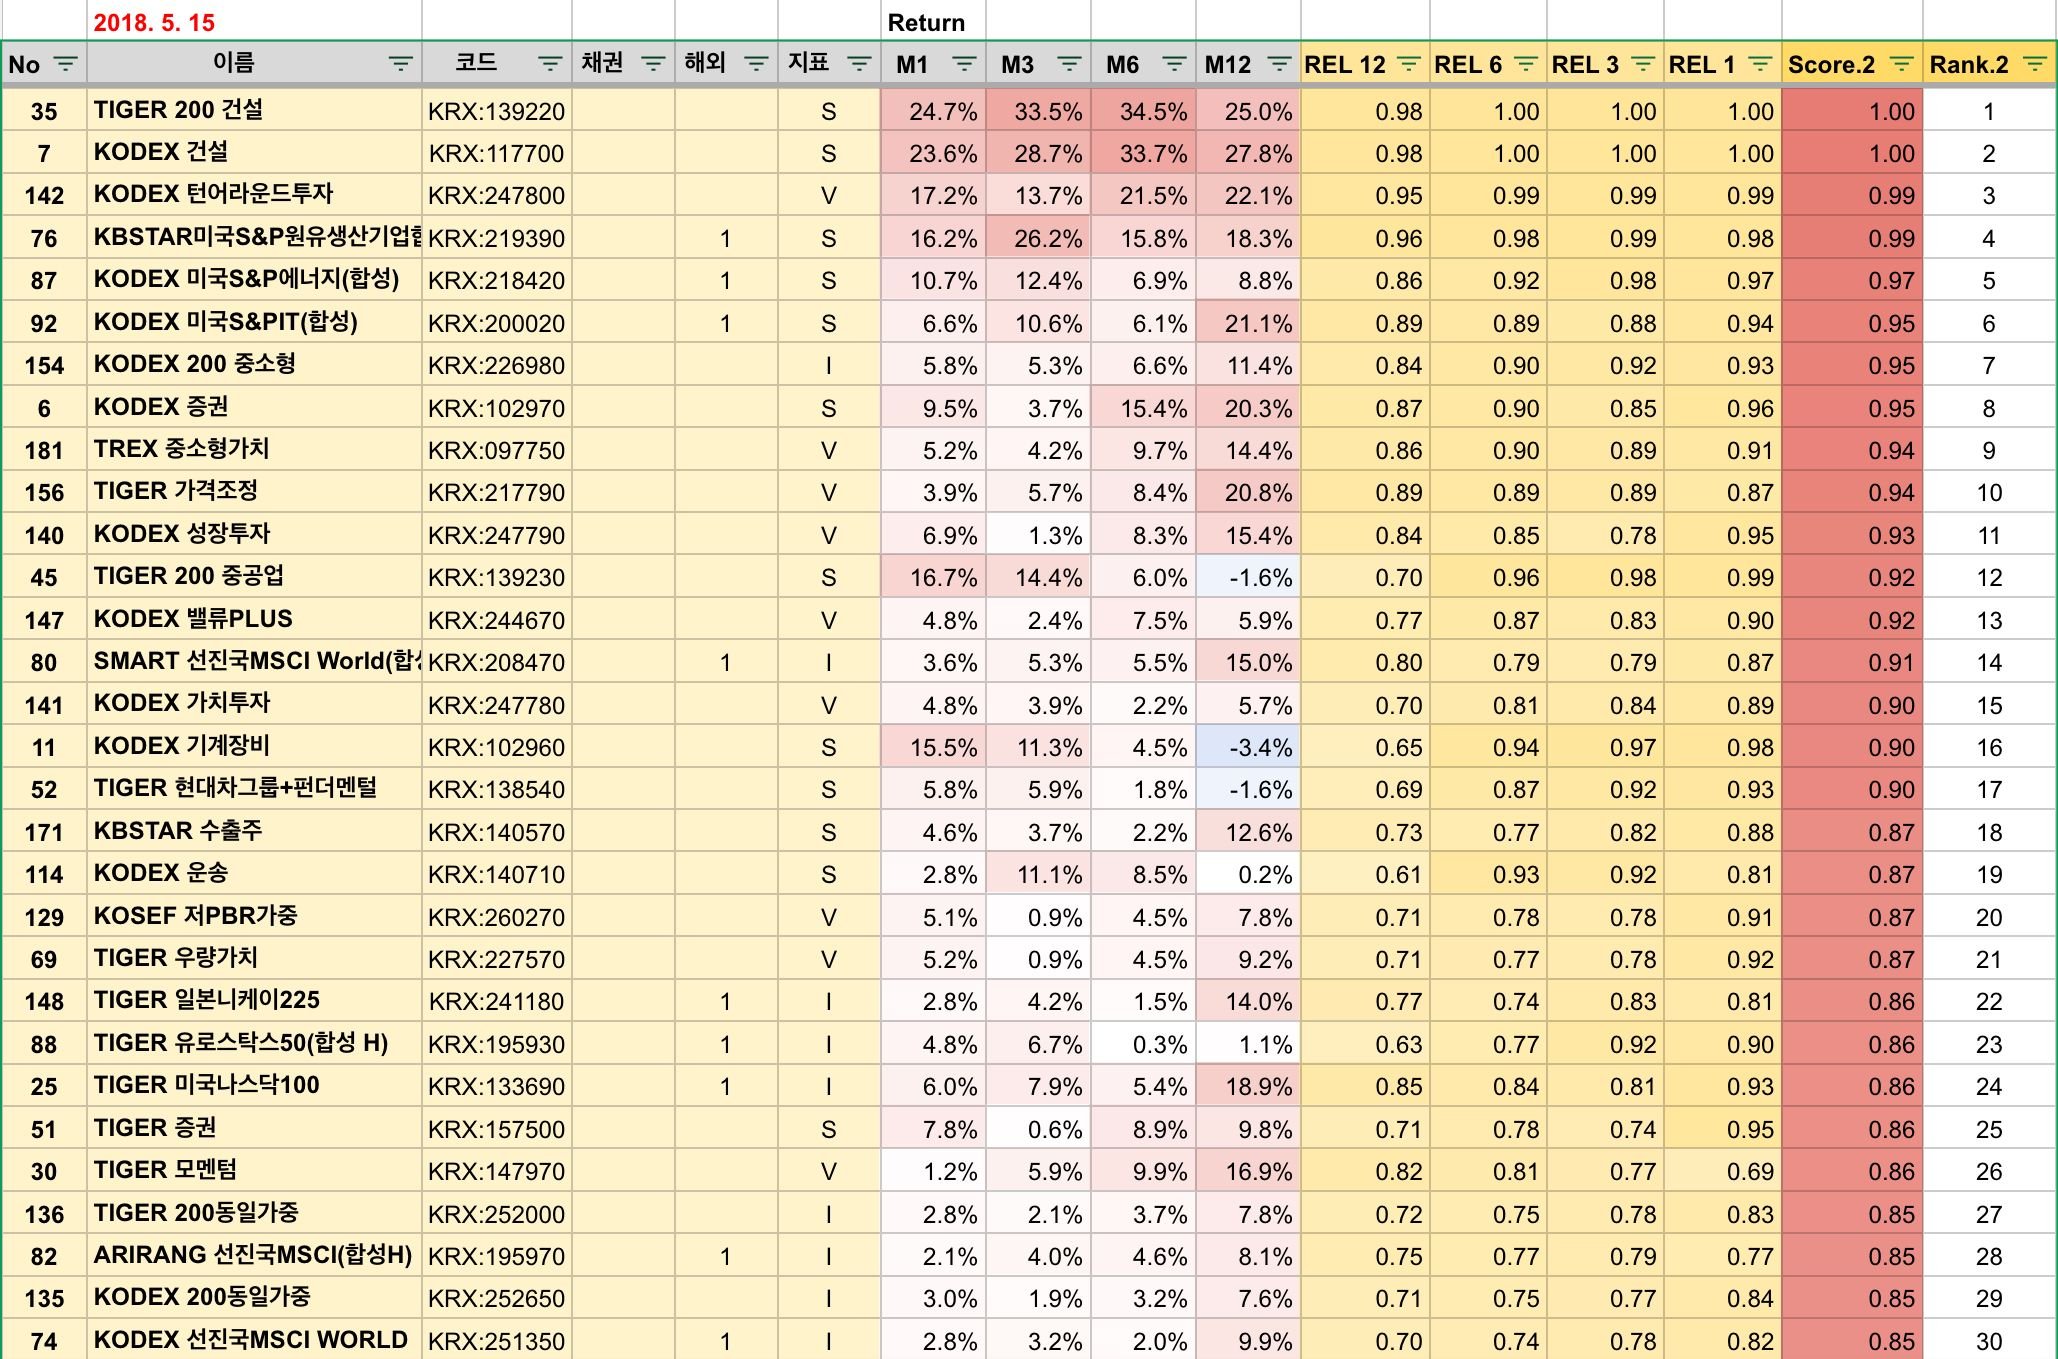Open the M6 column filter icon
The height and width of the screenshot is (1359, 2058).
pos(1174,64)
